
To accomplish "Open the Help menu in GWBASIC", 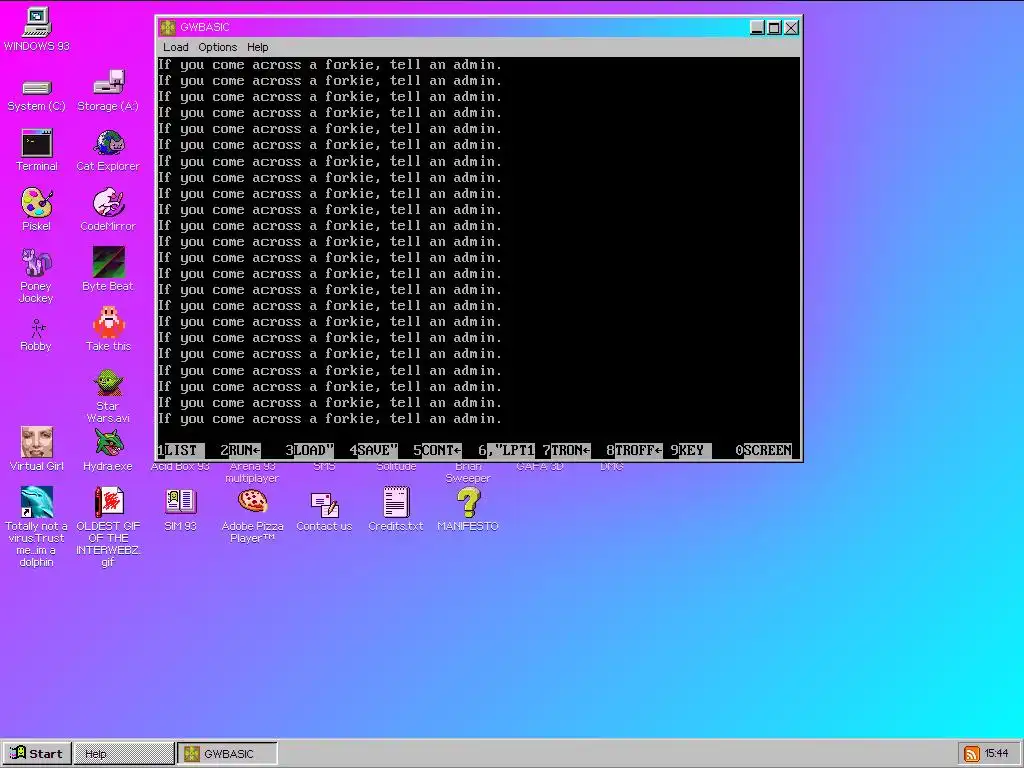I will tap(257, 47).
